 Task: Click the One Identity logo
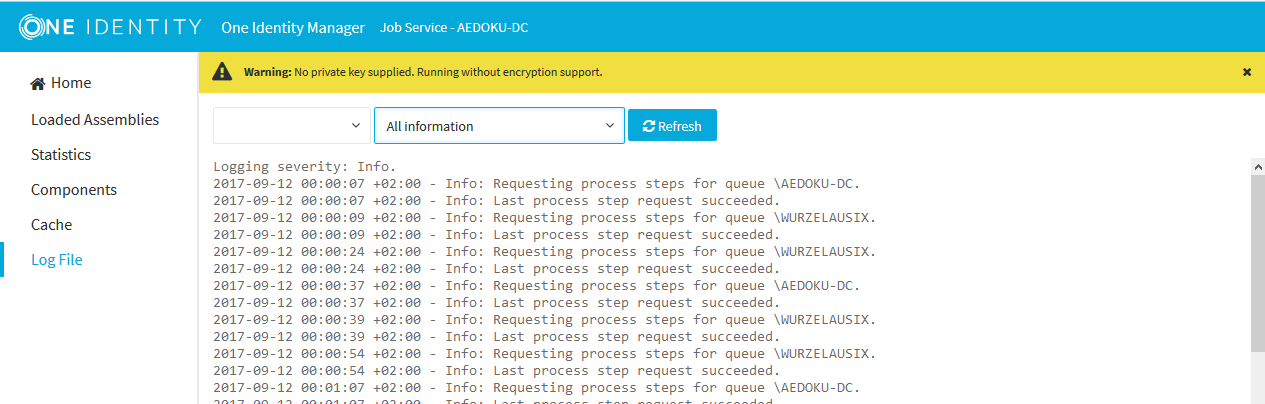tap(110, 27)
